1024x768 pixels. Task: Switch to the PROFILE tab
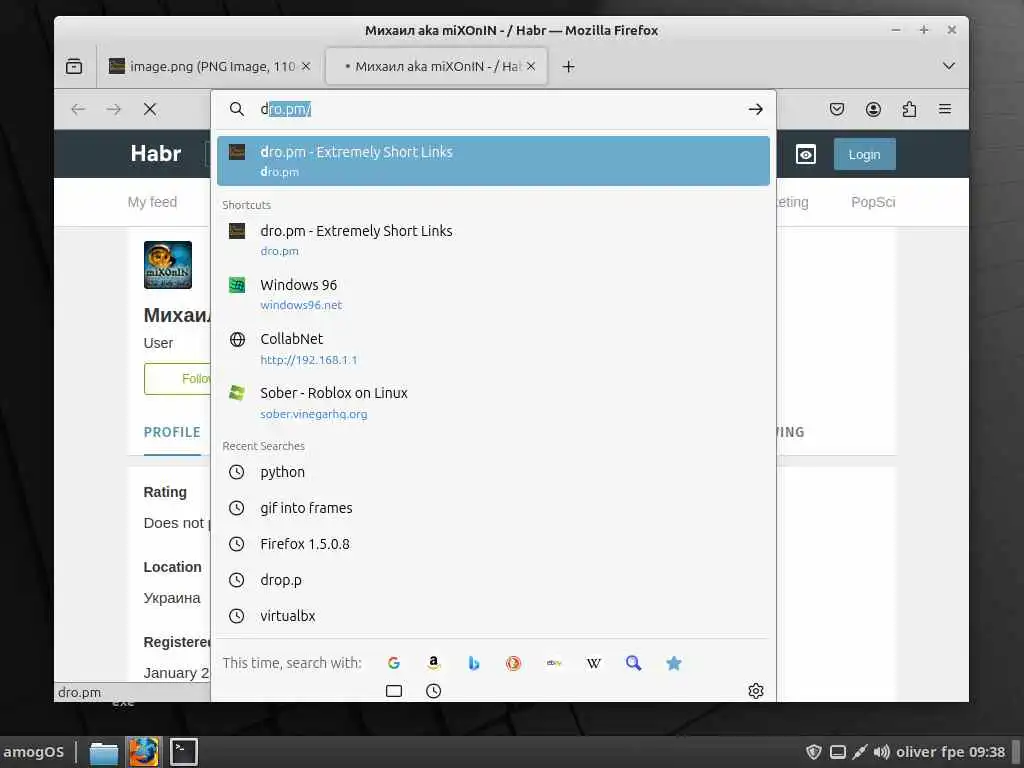[x=172, y=432]
